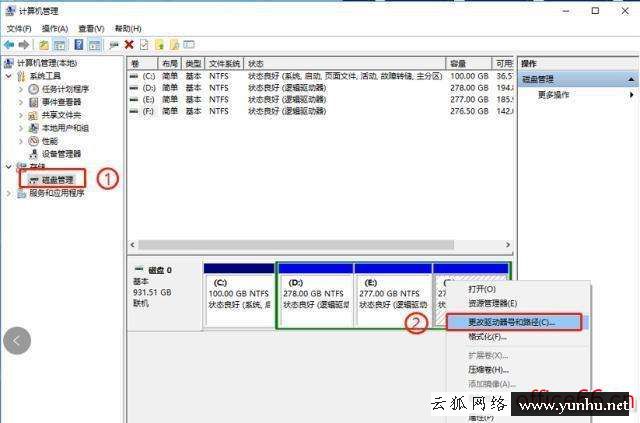Select 磁盘管理 under storage
Viewport: 640px width, 423px height.
click(x=58, y=180)
